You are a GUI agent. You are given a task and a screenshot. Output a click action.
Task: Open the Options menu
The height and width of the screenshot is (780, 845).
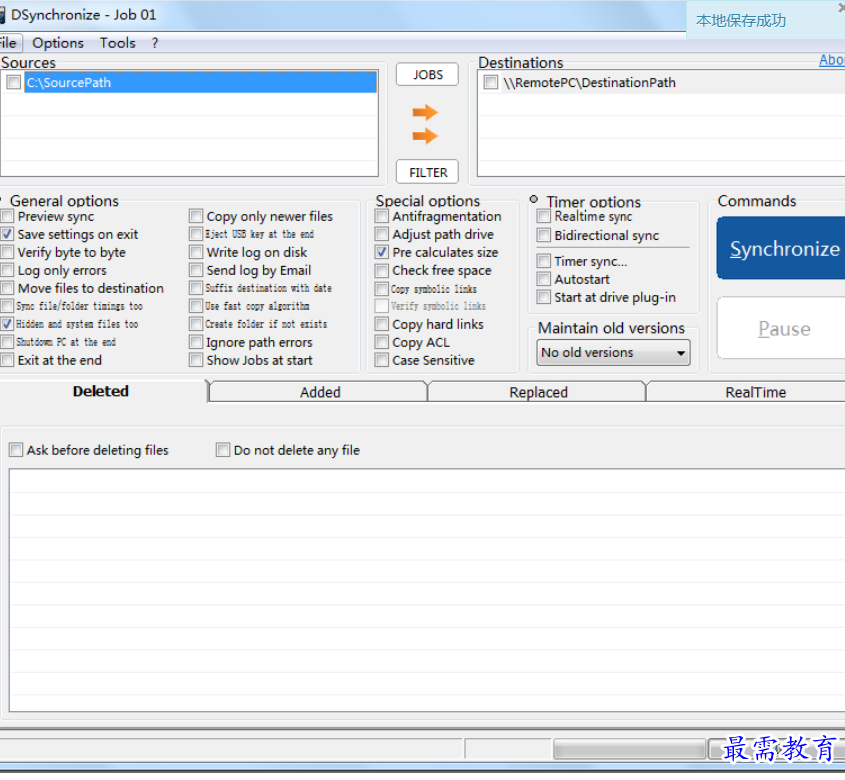[58, 43]
